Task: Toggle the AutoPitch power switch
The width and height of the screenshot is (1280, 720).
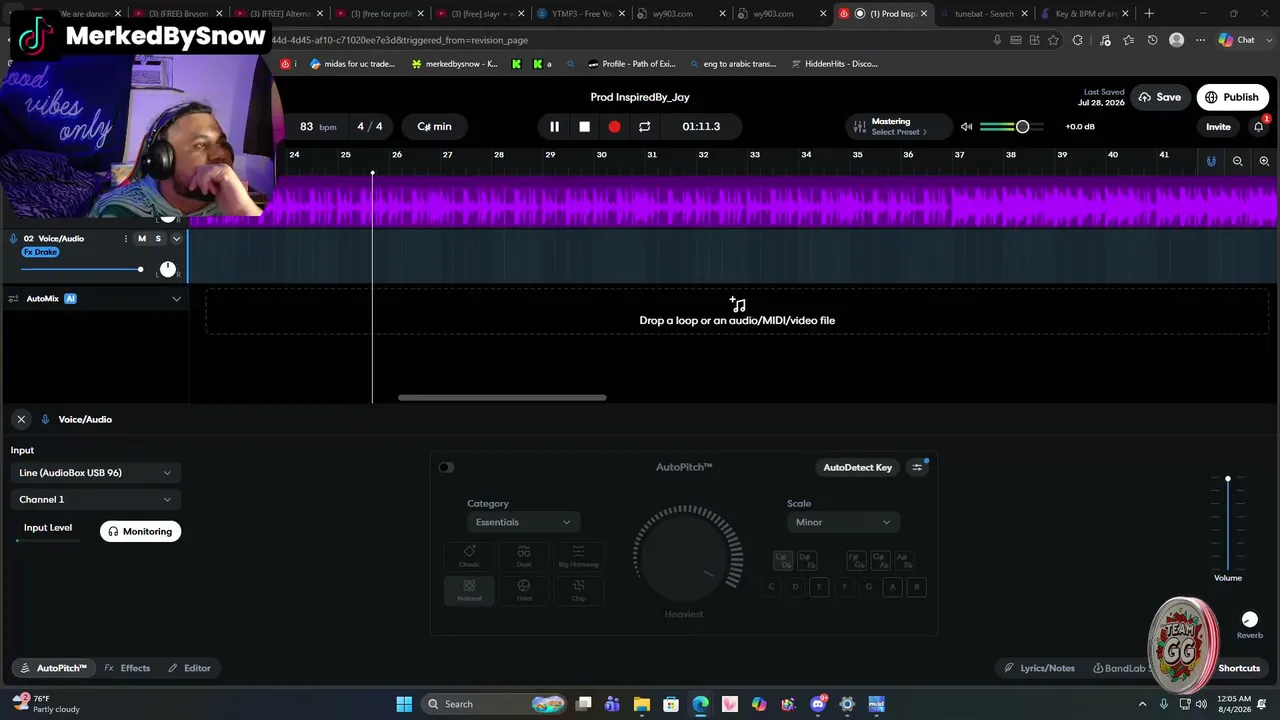Action: [x=446, y=467]
